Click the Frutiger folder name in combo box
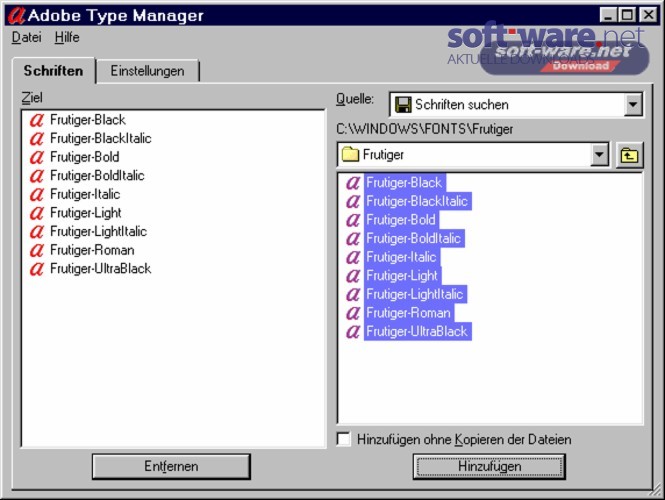 383,155
